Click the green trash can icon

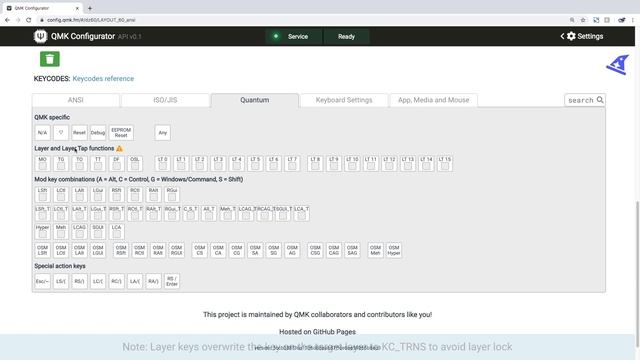click(50, 59)
